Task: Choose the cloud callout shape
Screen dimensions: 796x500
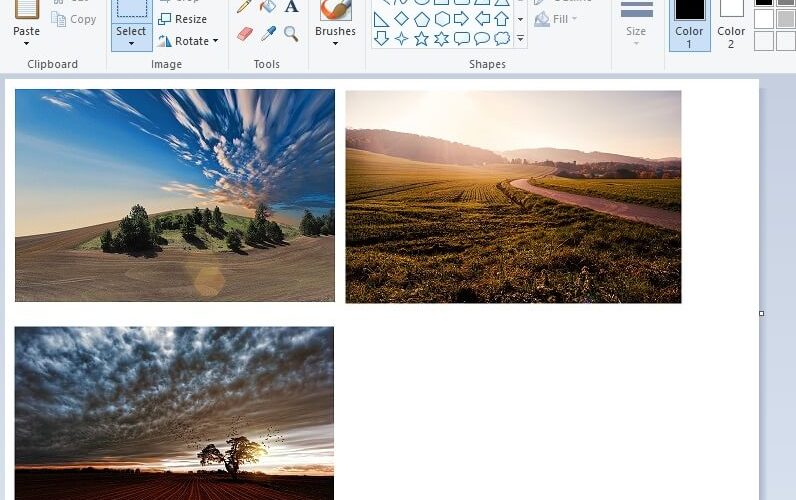Action: [502, 39]
